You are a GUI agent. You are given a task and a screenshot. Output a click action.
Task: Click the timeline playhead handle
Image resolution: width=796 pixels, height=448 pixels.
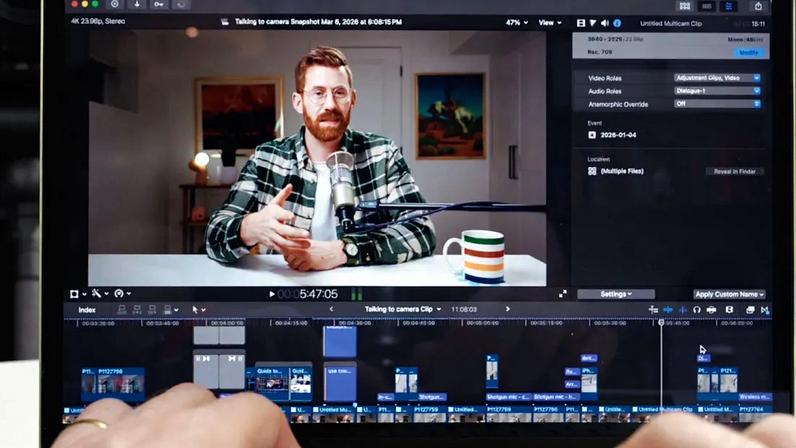tap(661, 322)
